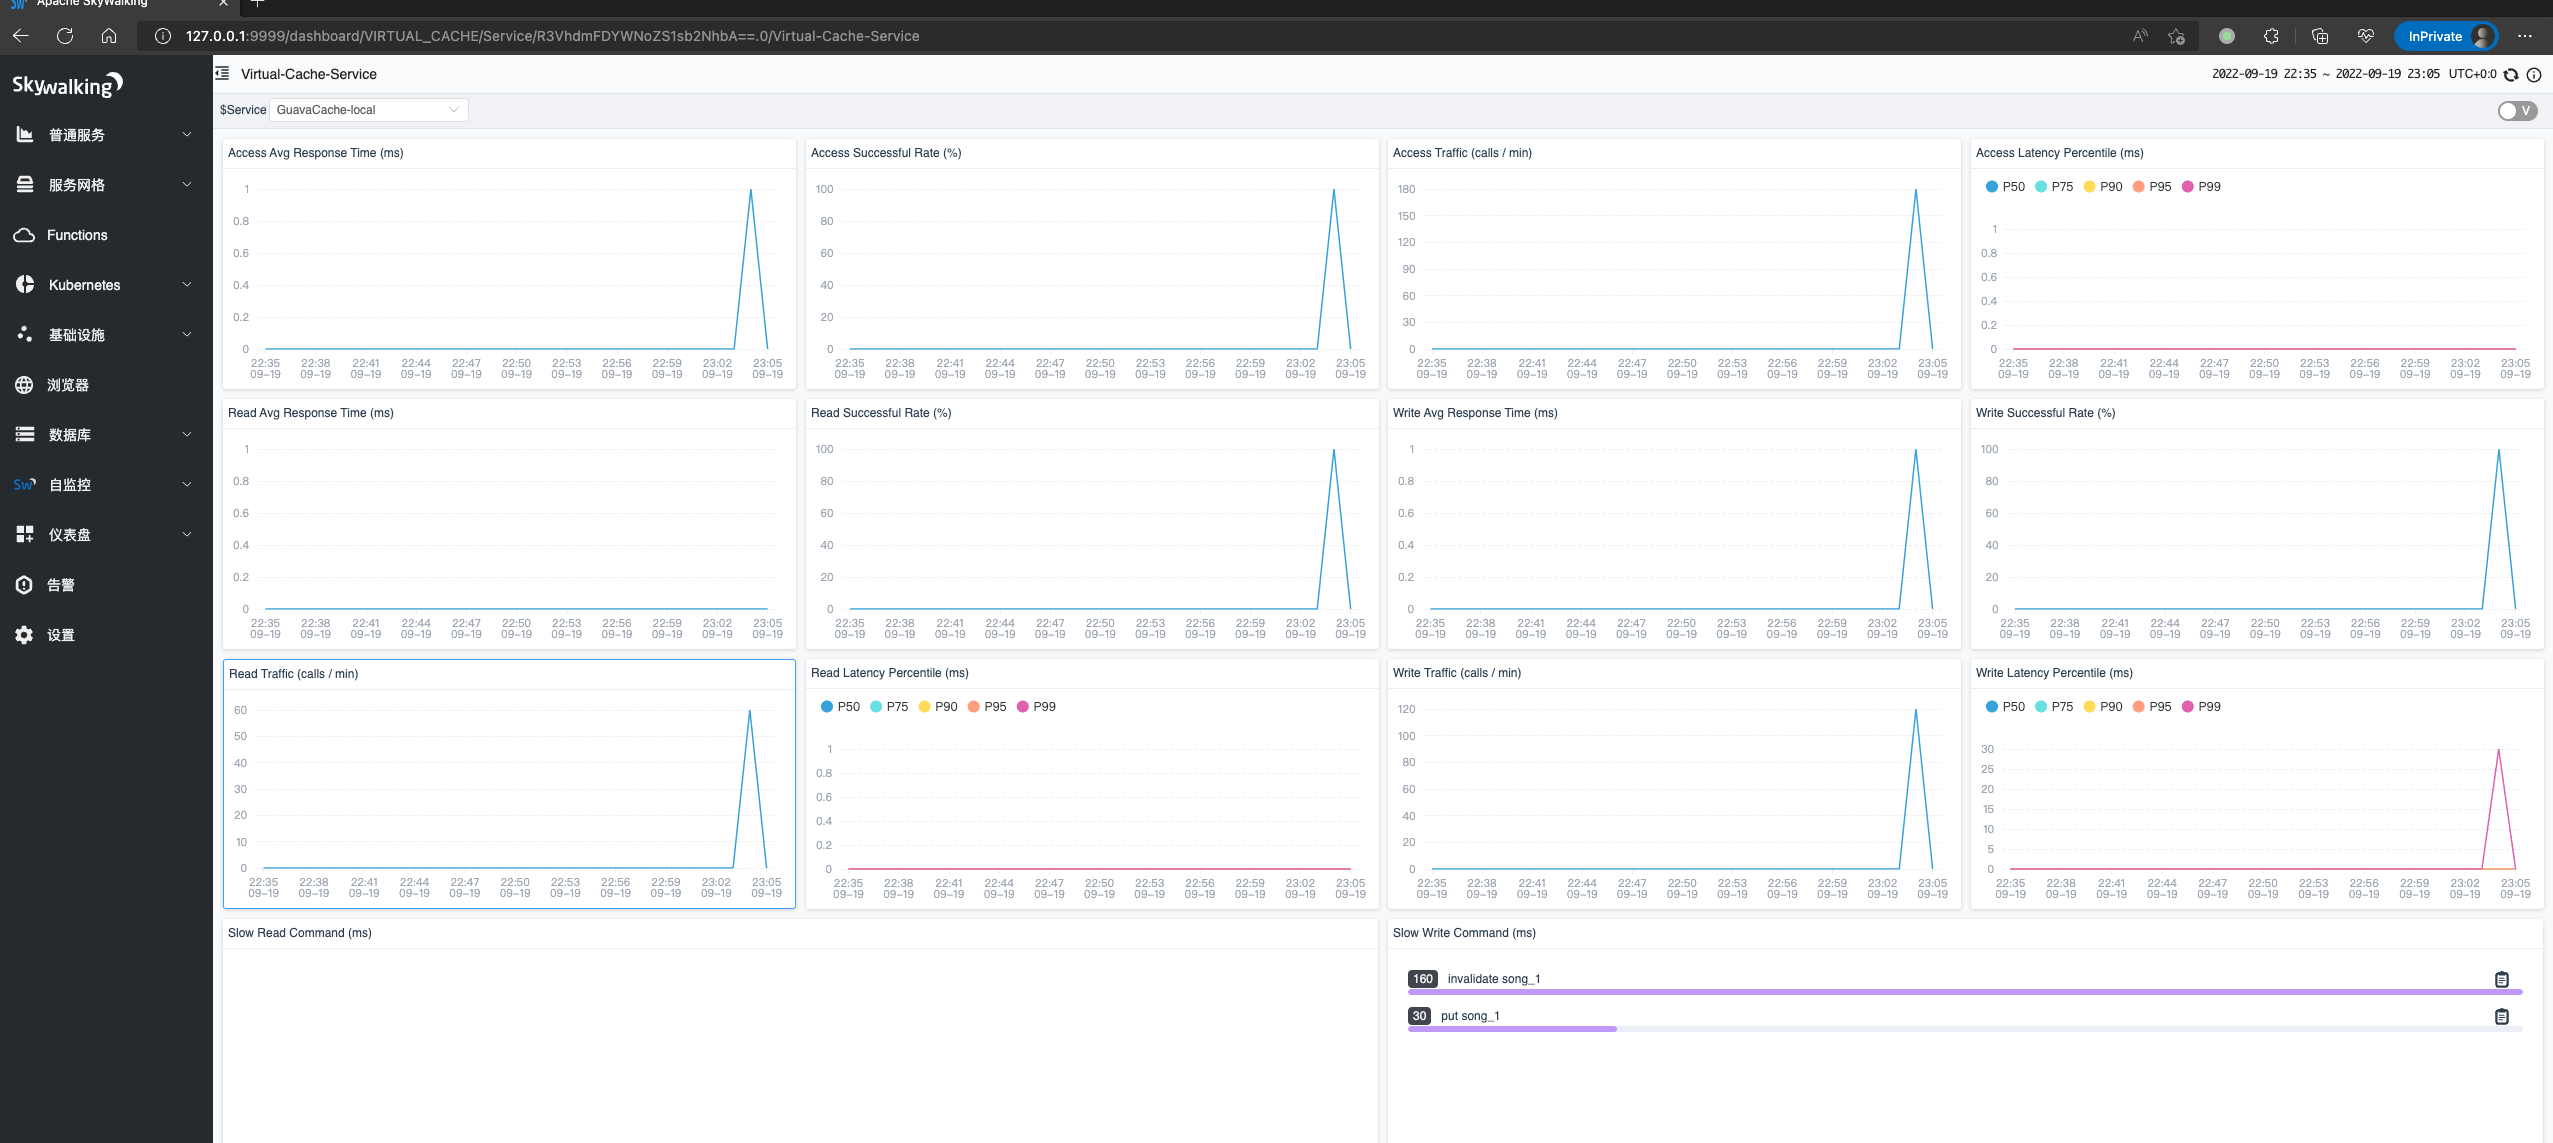Click the browser address bar URL
Viewport: 2553px width, 1143px height.
[552, 36]
